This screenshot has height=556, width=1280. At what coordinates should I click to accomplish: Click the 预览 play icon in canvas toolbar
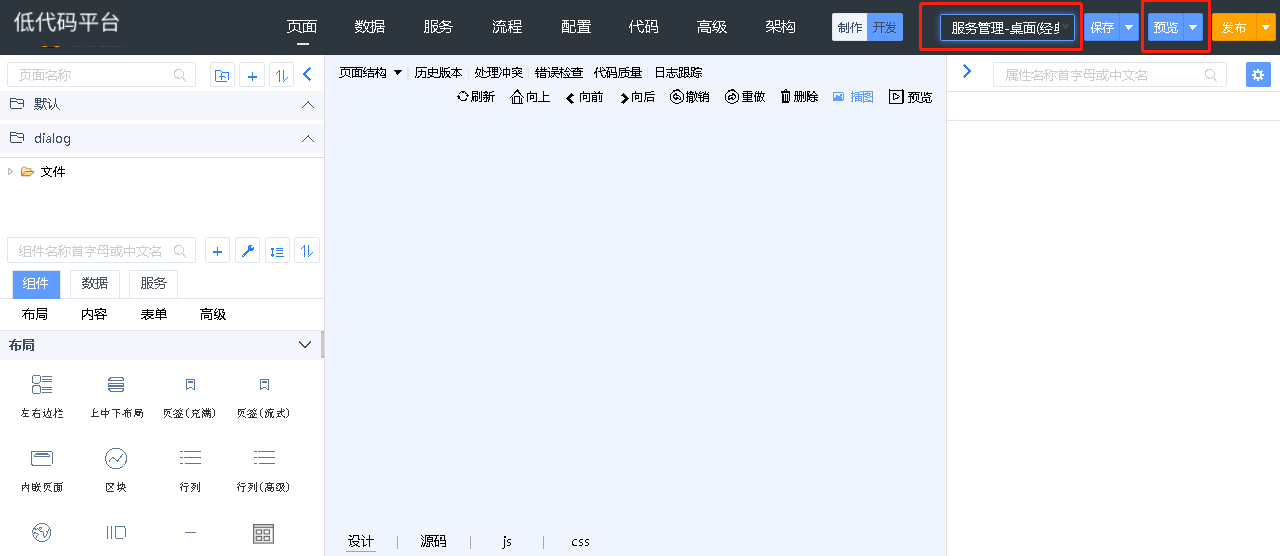[910, 97]
